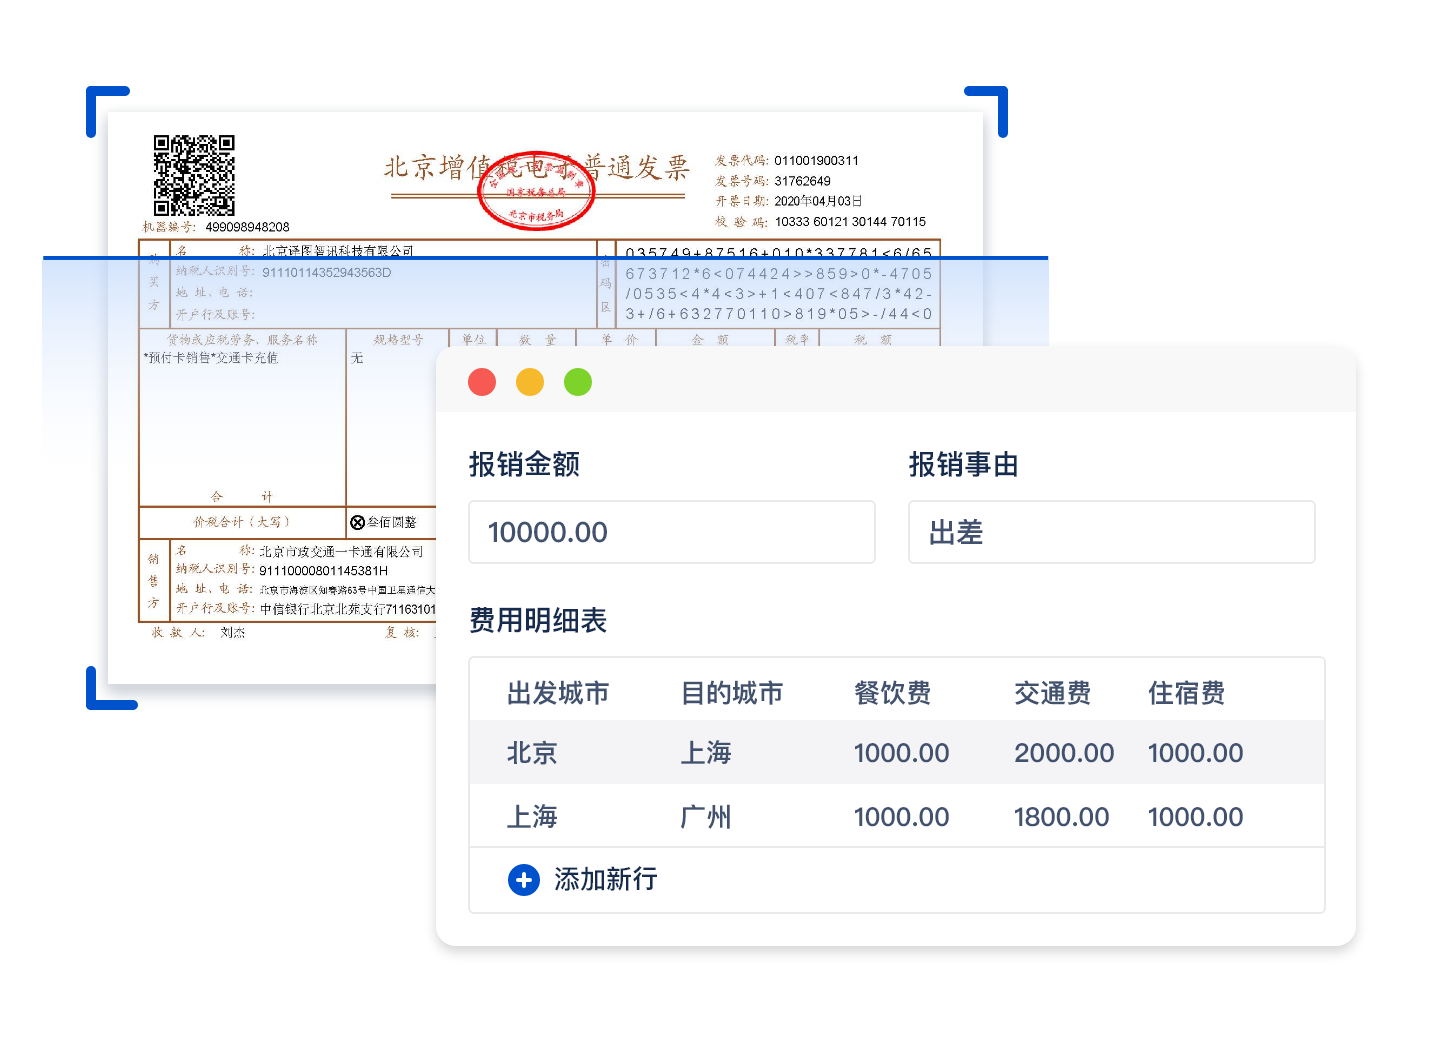This screenshot has height=1058, width=1442.
Task: Click the 2000.00 transport fee cell
Action: (x=1063, y=753)
